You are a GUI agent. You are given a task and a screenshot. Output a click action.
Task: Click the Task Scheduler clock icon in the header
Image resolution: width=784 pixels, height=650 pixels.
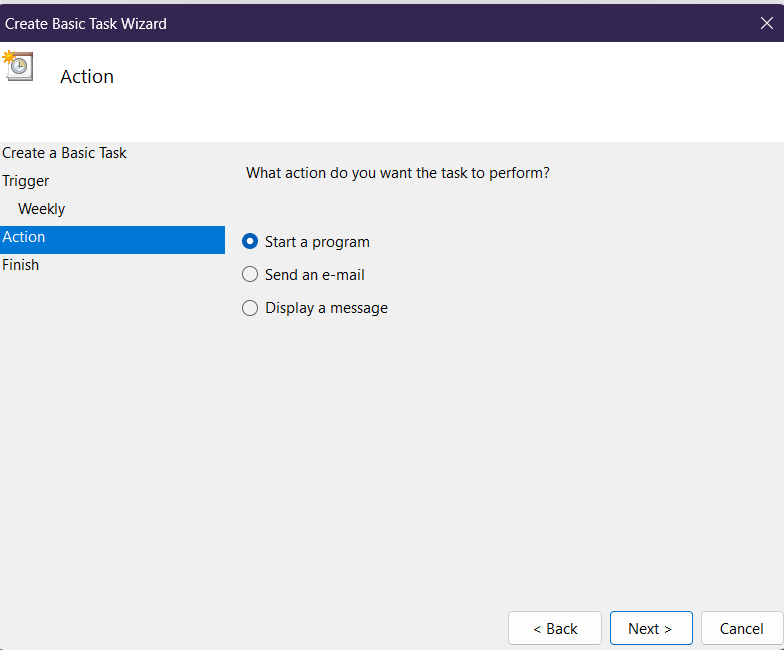(18, 65)
